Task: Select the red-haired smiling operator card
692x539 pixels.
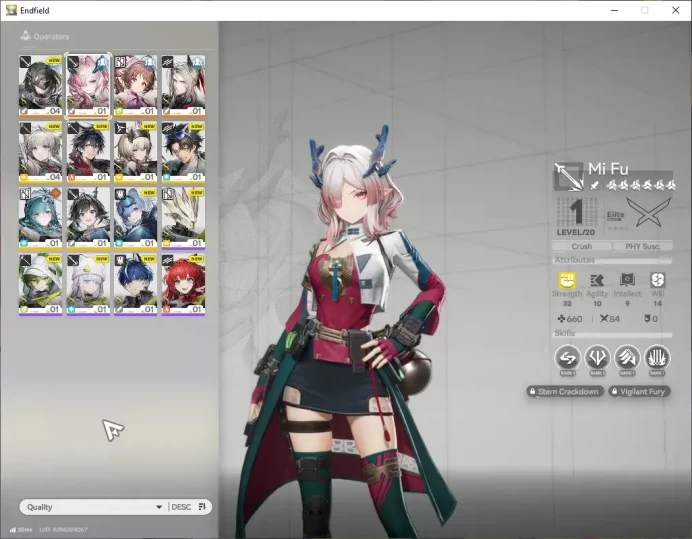Action: pos(183,284)
